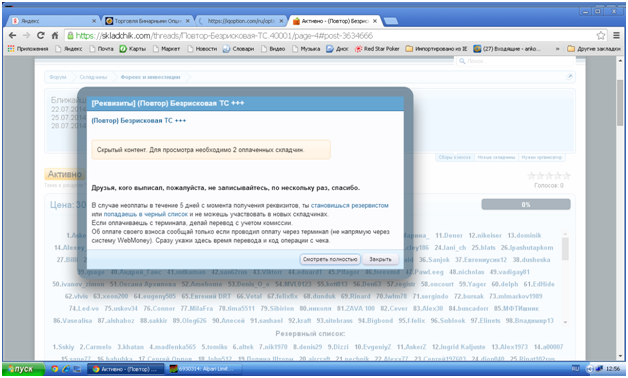Open the Словари bookmark
The height and width of the screenshot is (378, 628).
(239, 49)
